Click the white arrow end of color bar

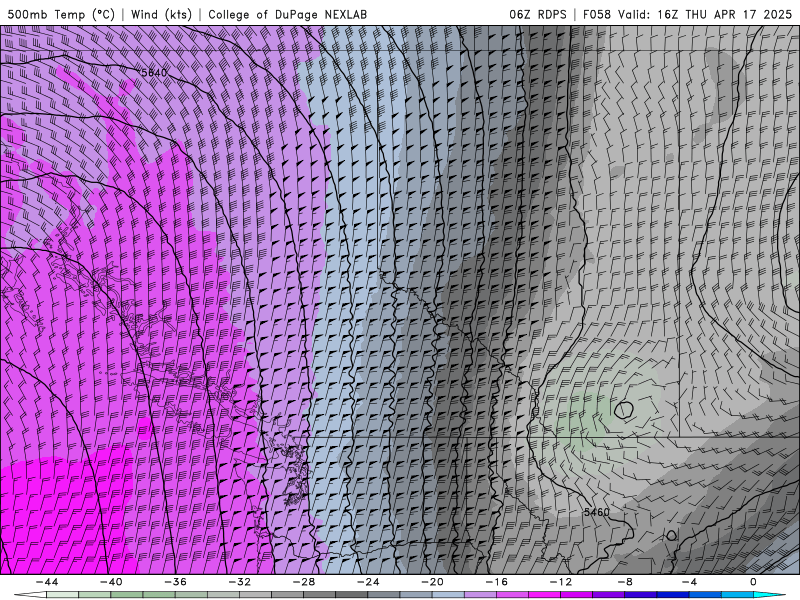(x=30, y=595)
